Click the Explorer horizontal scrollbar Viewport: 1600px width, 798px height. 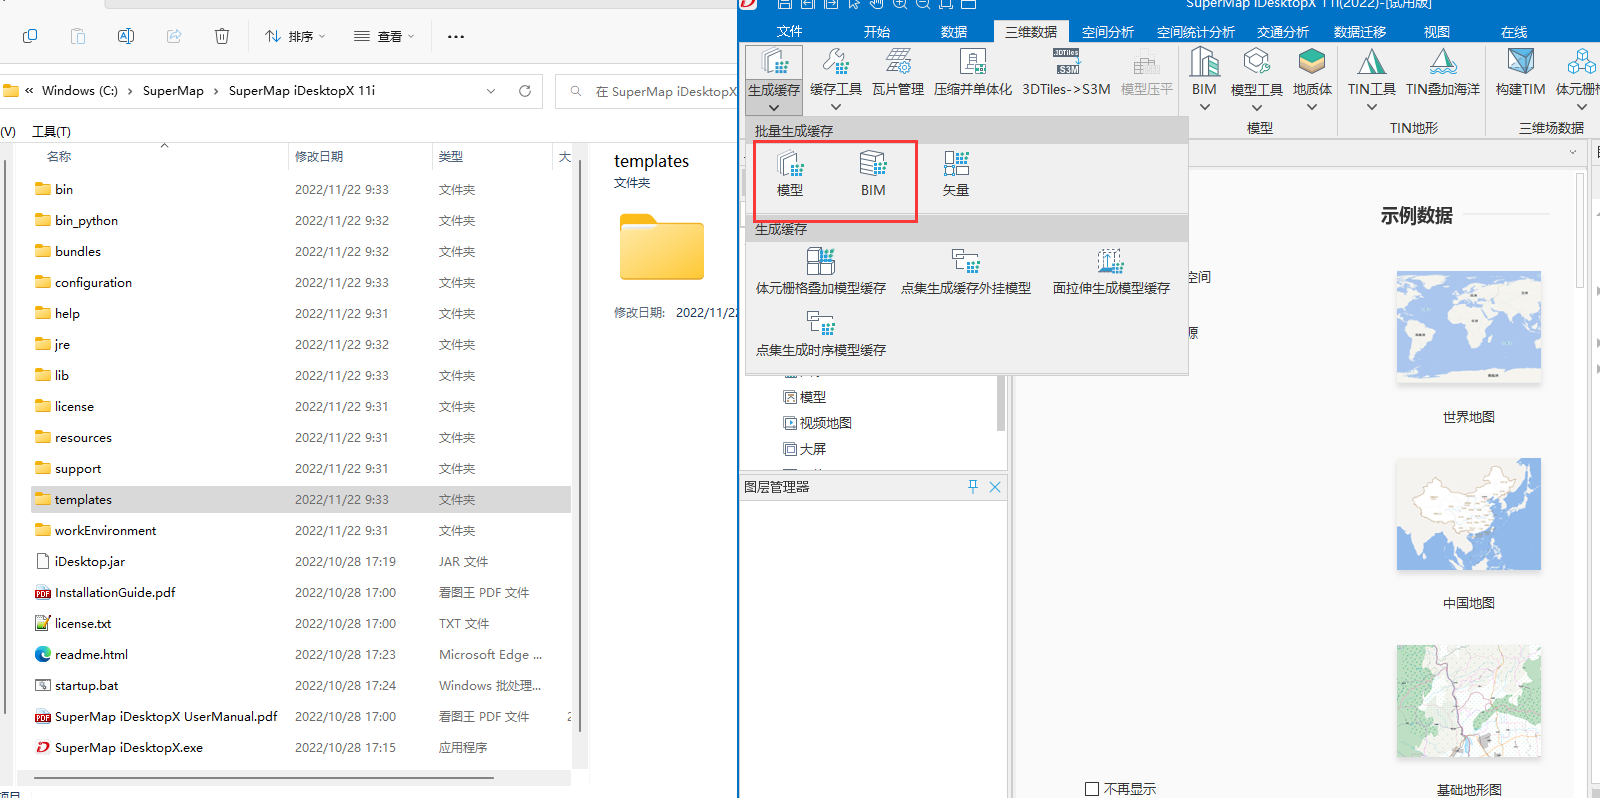pos(264,777)
